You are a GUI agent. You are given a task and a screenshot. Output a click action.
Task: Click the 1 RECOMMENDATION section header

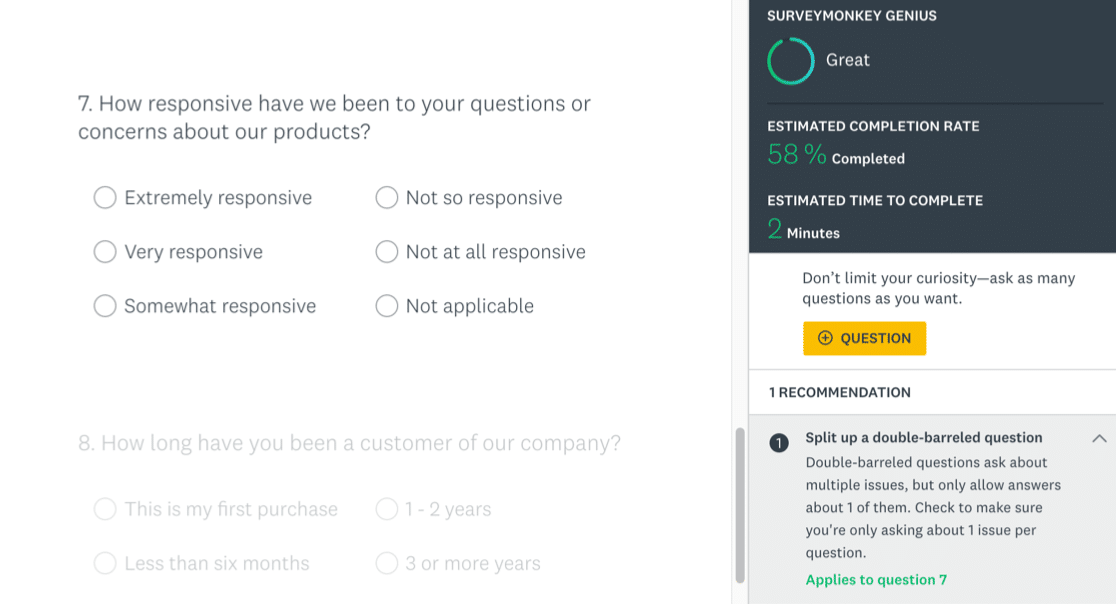(840, 393)
